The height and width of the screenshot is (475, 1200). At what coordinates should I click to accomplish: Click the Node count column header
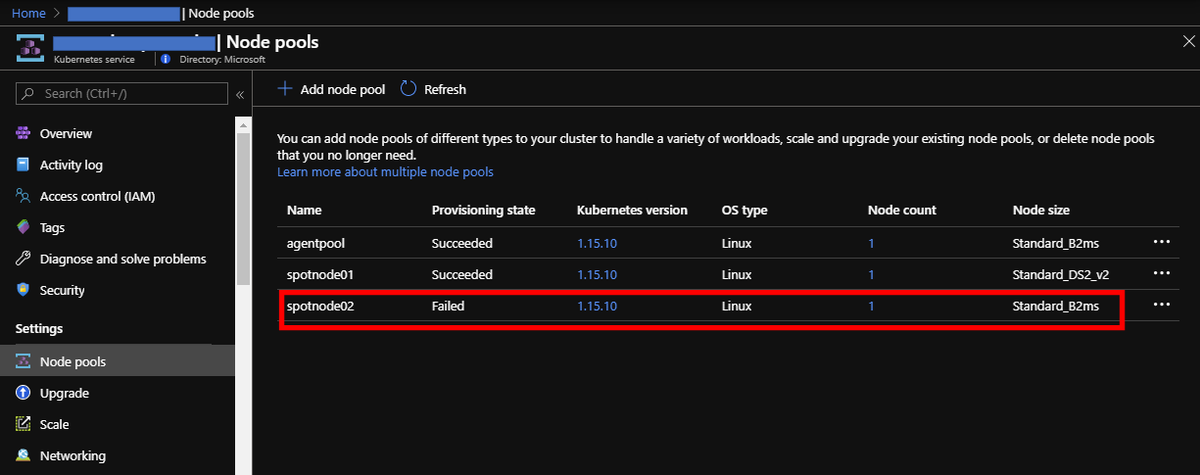pos(901,210)
